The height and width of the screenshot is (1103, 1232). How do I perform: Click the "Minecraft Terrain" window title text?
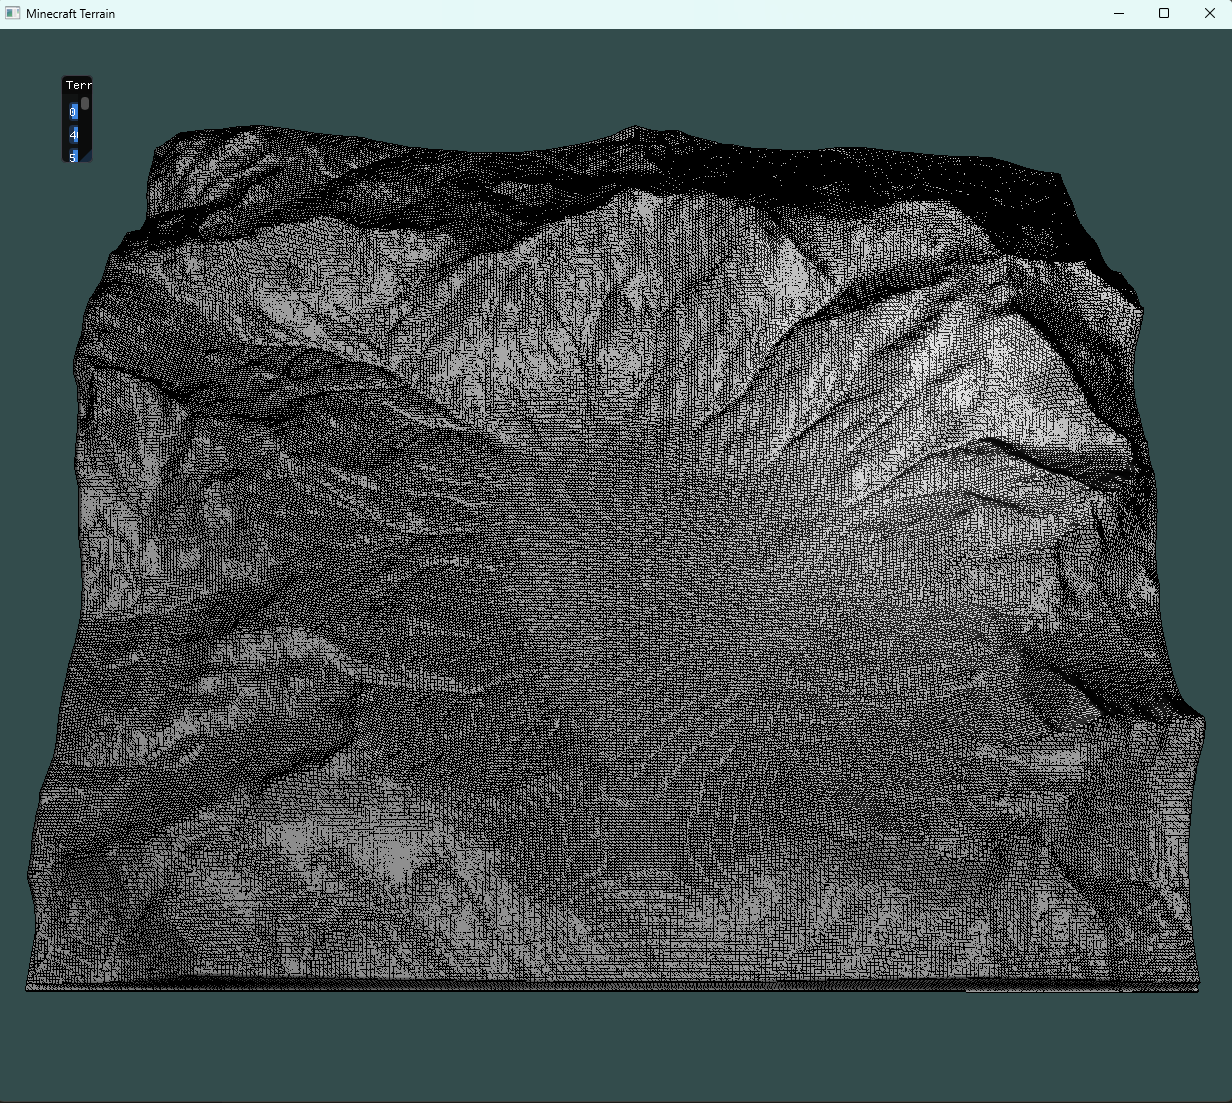(x=70, y=14)
